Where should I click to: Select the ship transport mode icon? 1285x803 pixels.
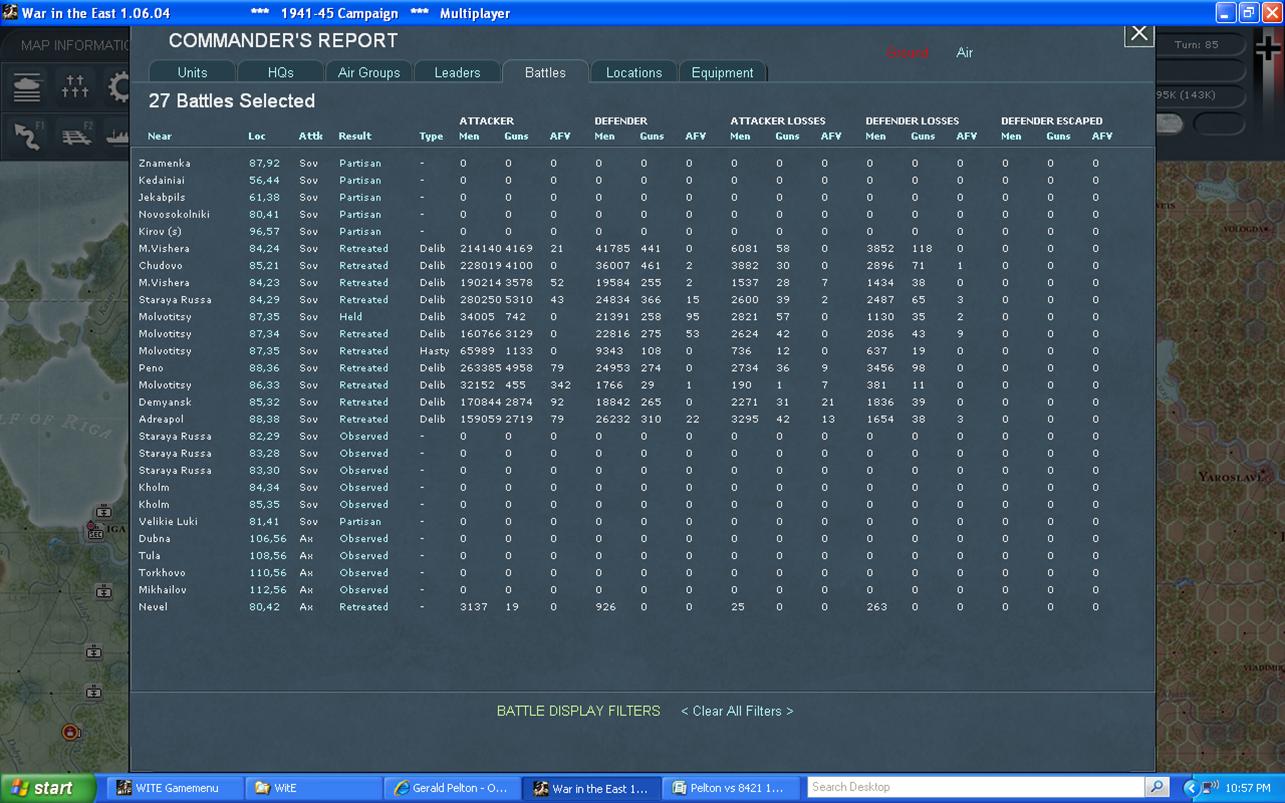click(118, 136)
